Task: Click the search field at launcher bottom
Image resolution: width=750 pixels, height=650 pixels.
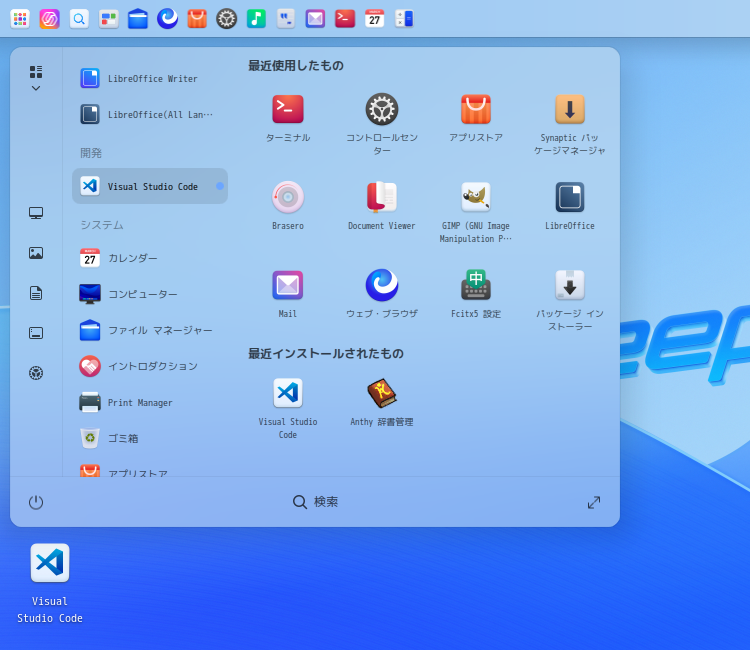Action: (x=315, y=502)
